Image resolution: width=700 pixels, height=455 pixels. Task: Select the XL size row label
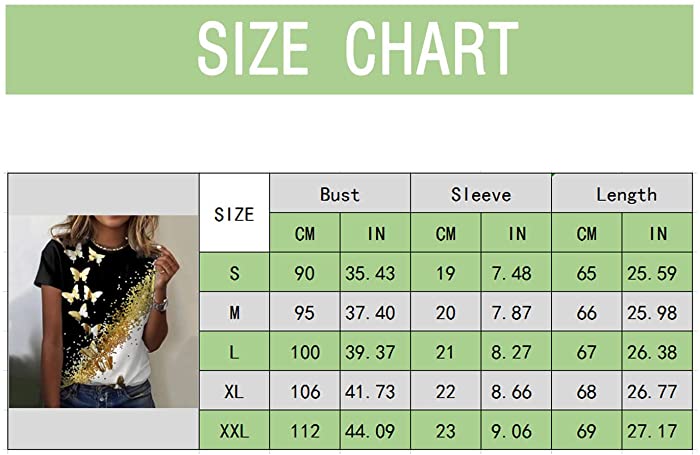click(x=234, y=391)
